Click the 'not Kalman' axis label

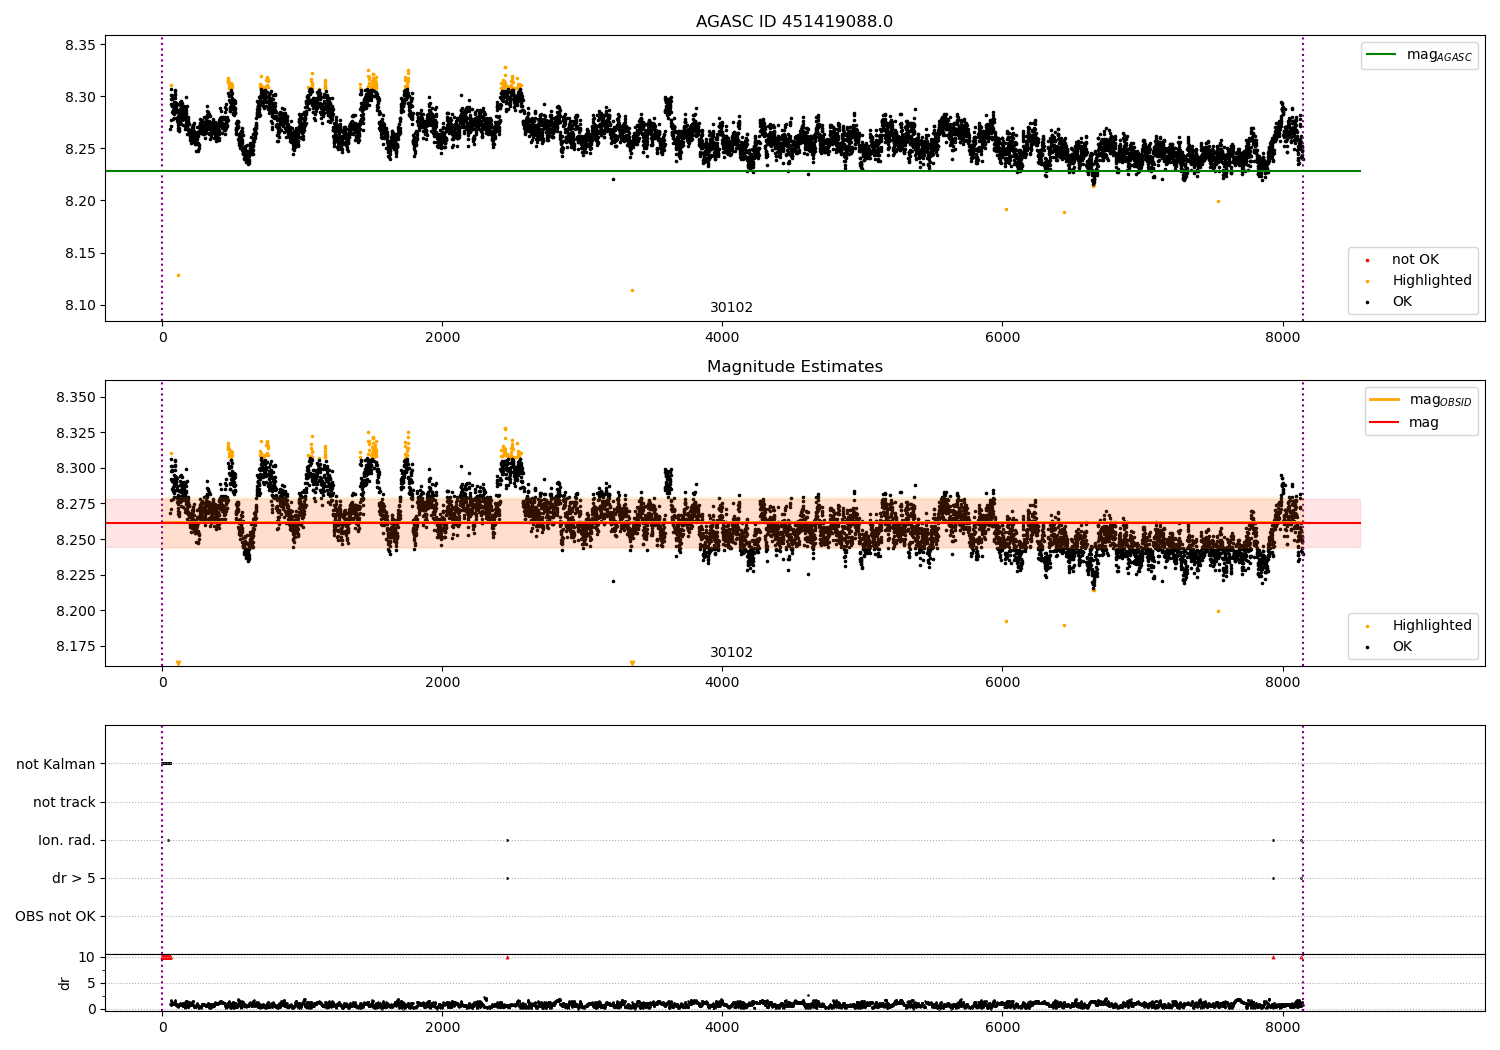[56, 764]
